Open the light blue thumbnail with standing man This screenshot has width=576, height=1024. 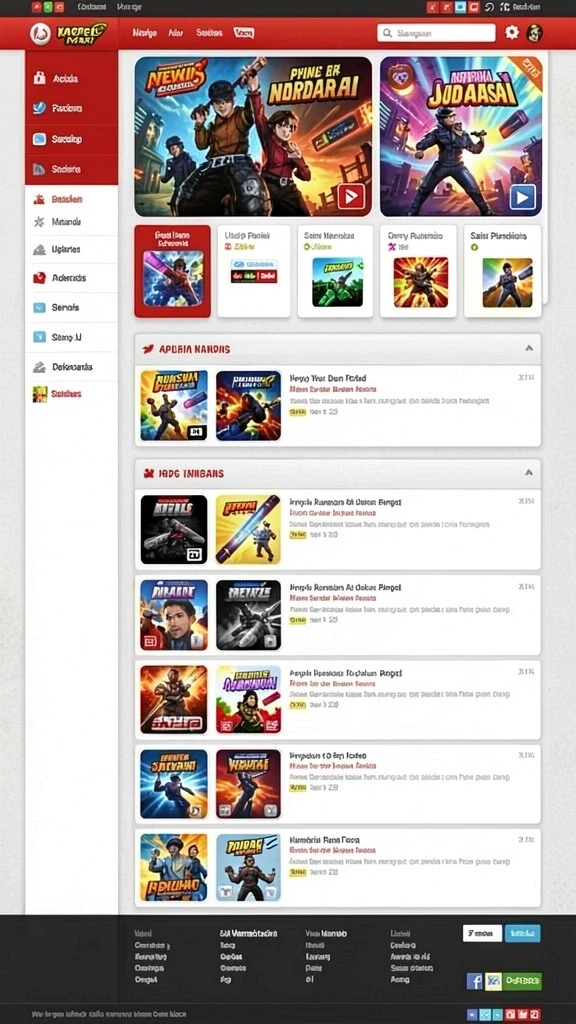click(248, 868)
